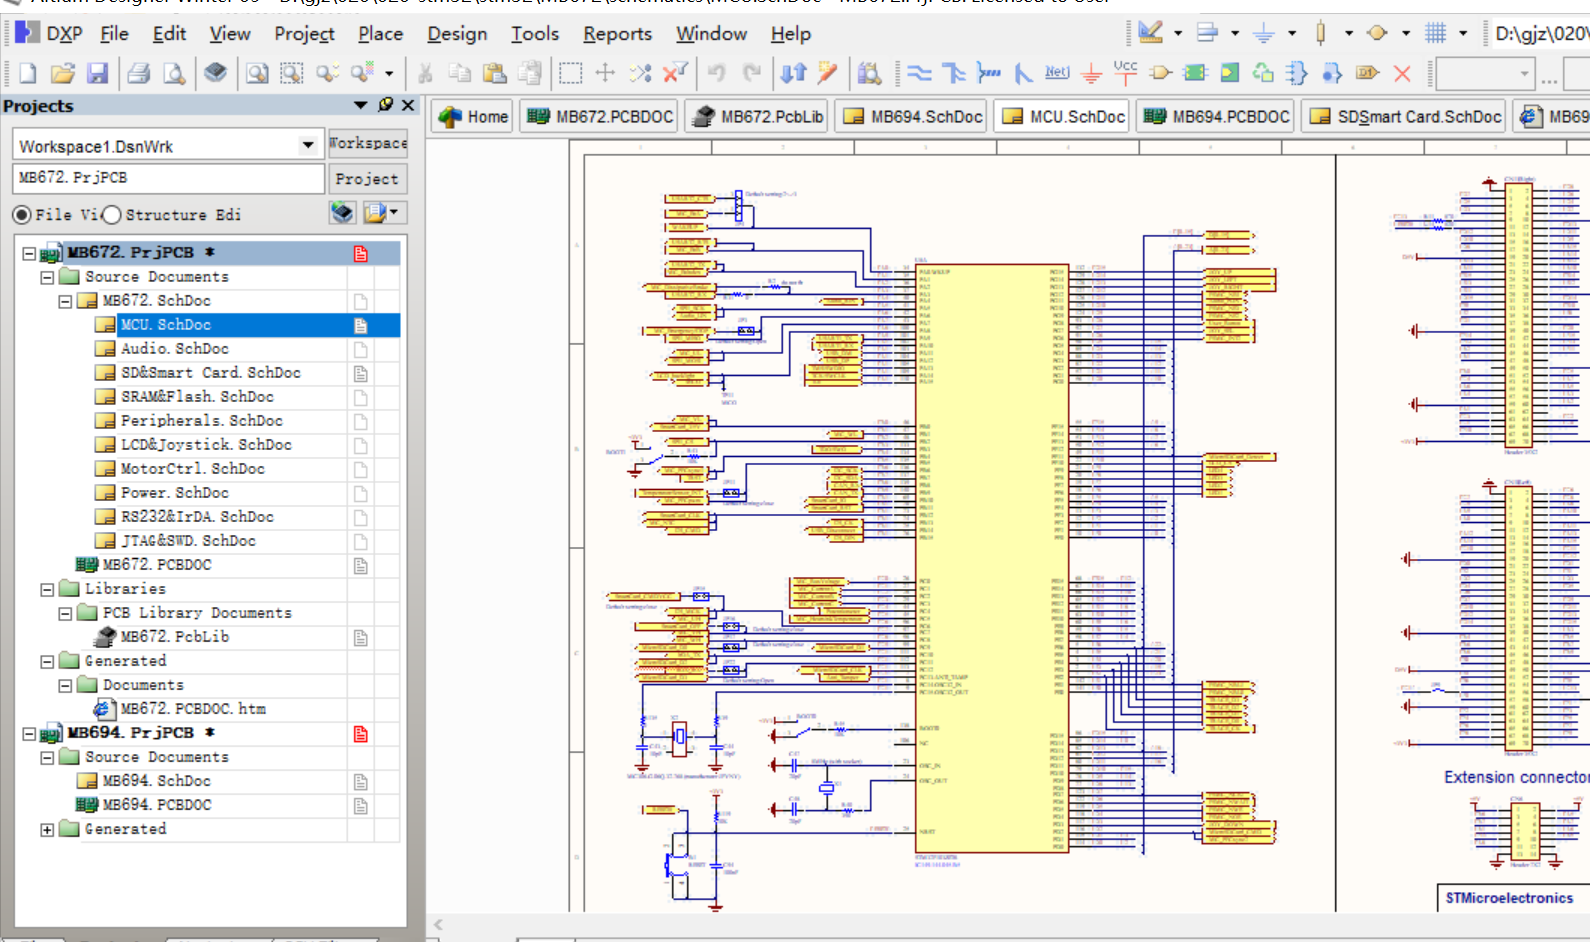Viewport: 1590px width, 942px height.
Task: Switch to the Home tab
Action: tap(473, 116)
